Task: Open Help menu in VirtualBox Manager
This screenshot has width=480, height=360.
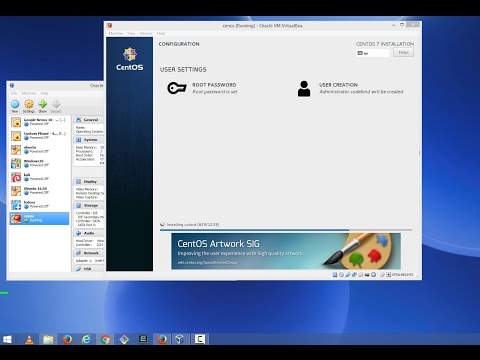Action: click(x=44, y=93)
